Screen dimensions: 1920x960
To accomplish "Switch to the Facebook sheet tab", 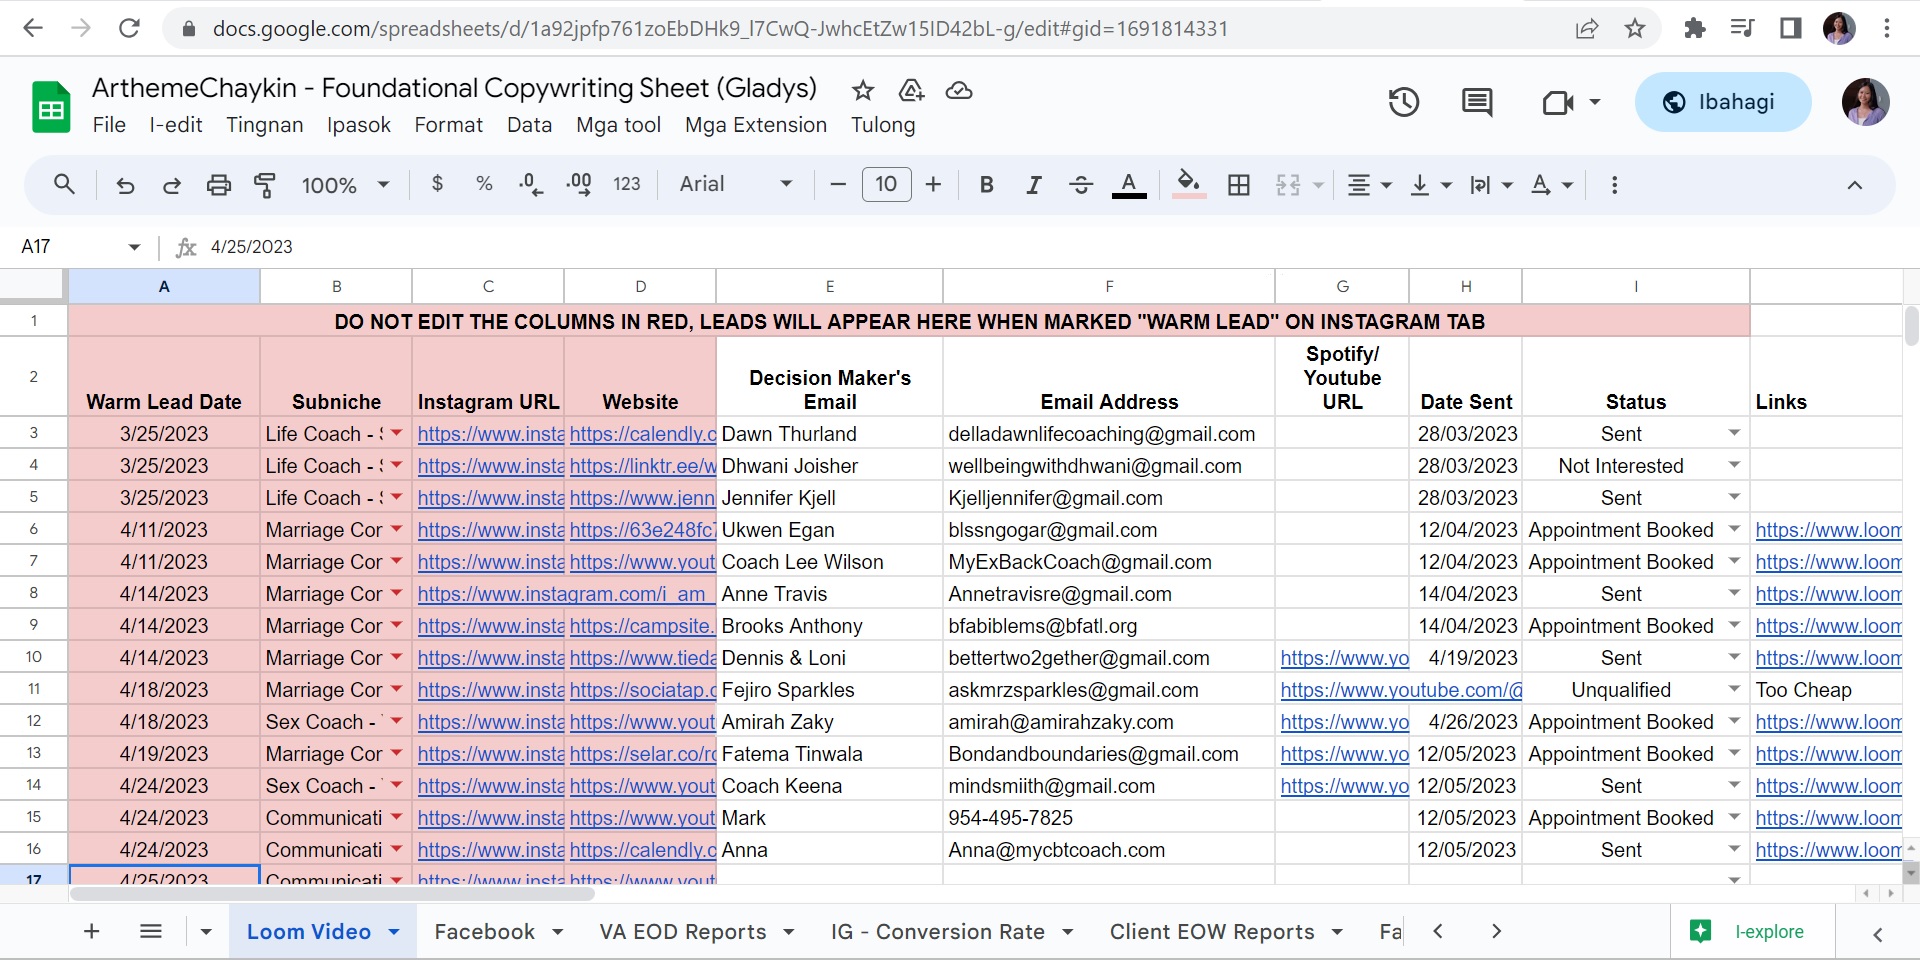I will pyautogui.click(x=484, y=931).
